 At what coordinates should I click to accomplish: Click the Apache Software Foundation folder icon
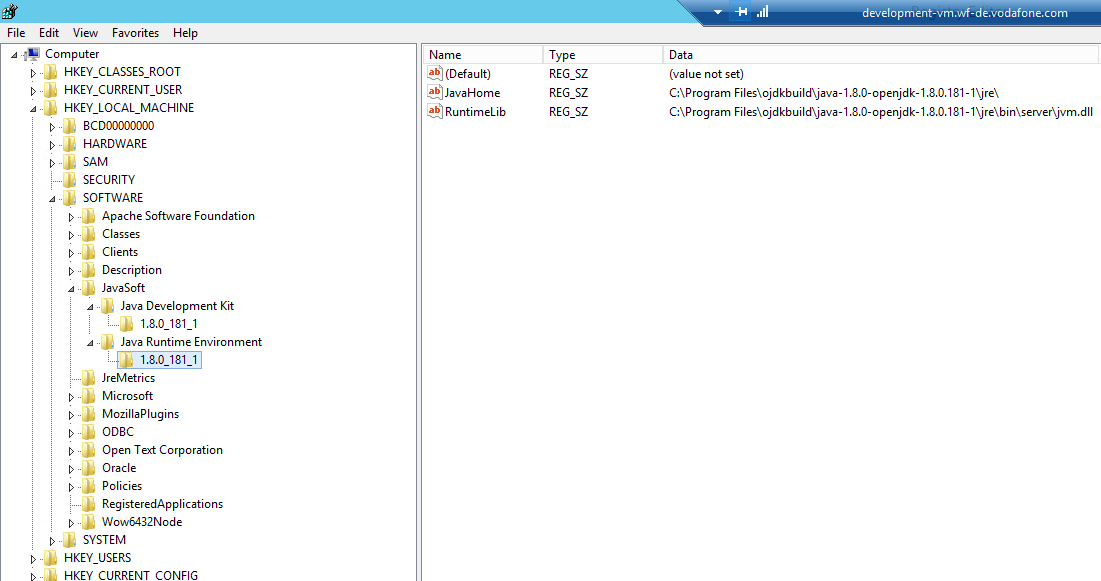point(88,216)
